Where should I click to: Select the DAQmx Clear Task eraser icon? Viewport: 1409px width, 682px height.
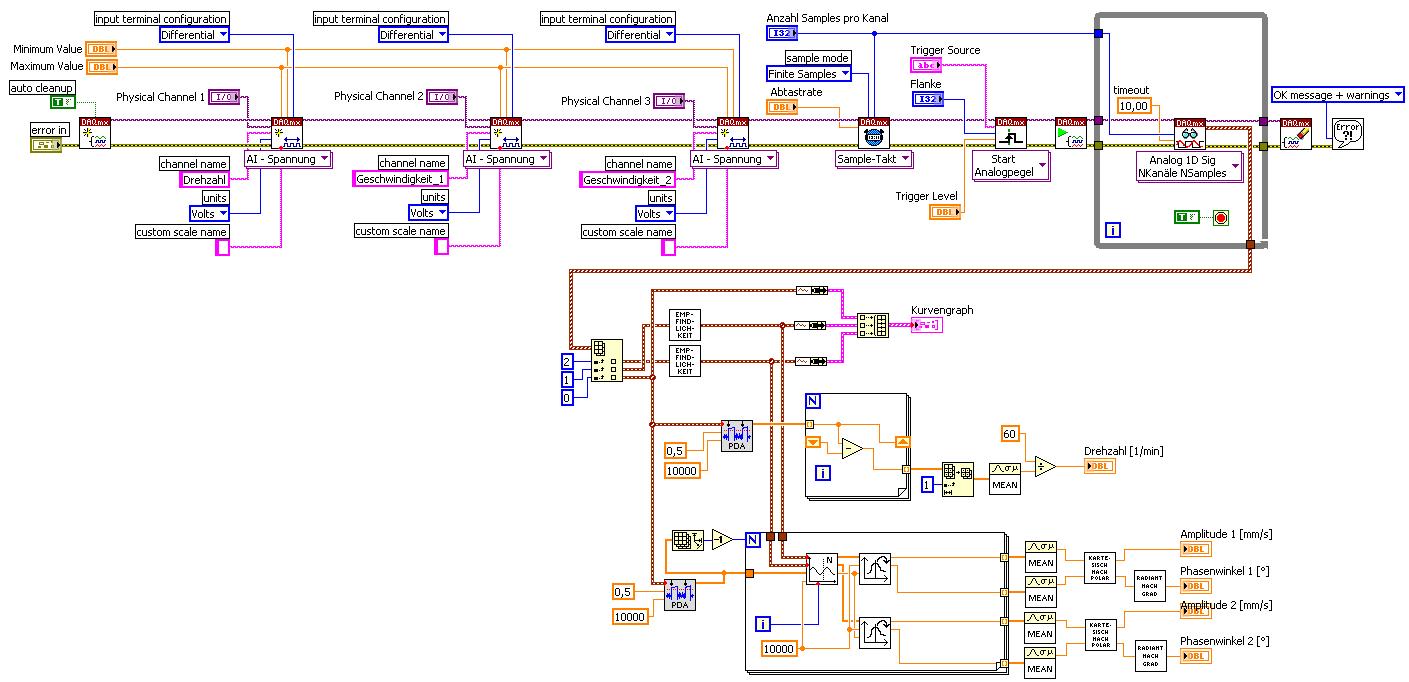click(x=1296, y=133)
